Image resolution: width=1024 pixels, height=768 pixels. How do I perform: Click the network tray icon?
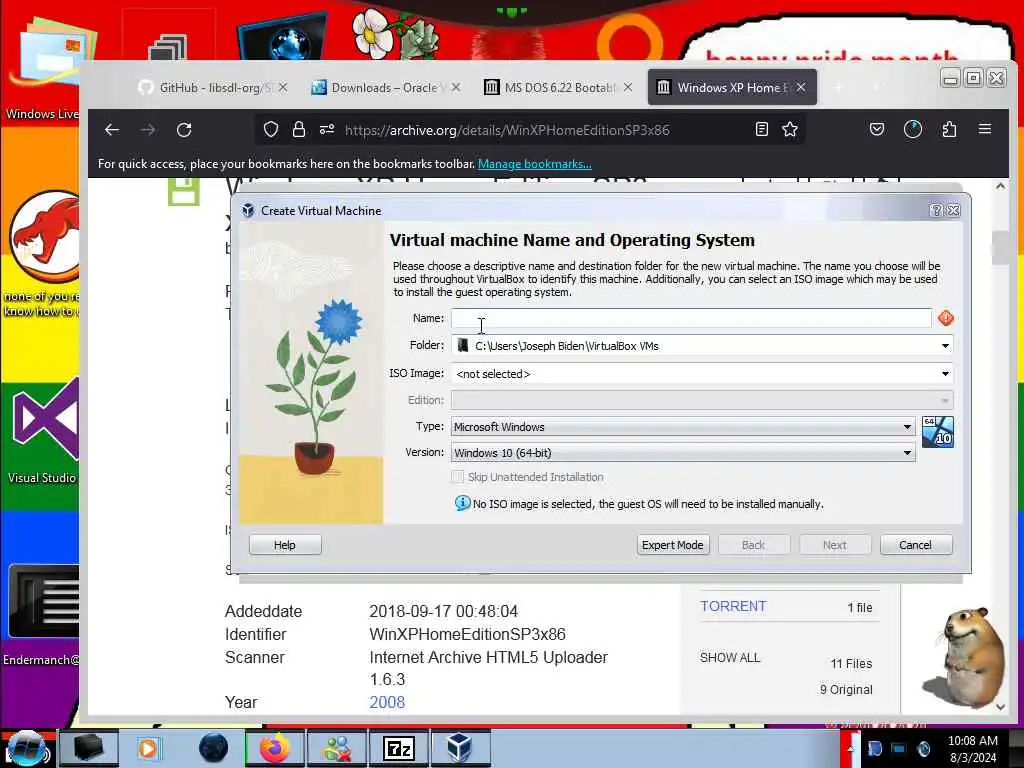click(899, 748)
